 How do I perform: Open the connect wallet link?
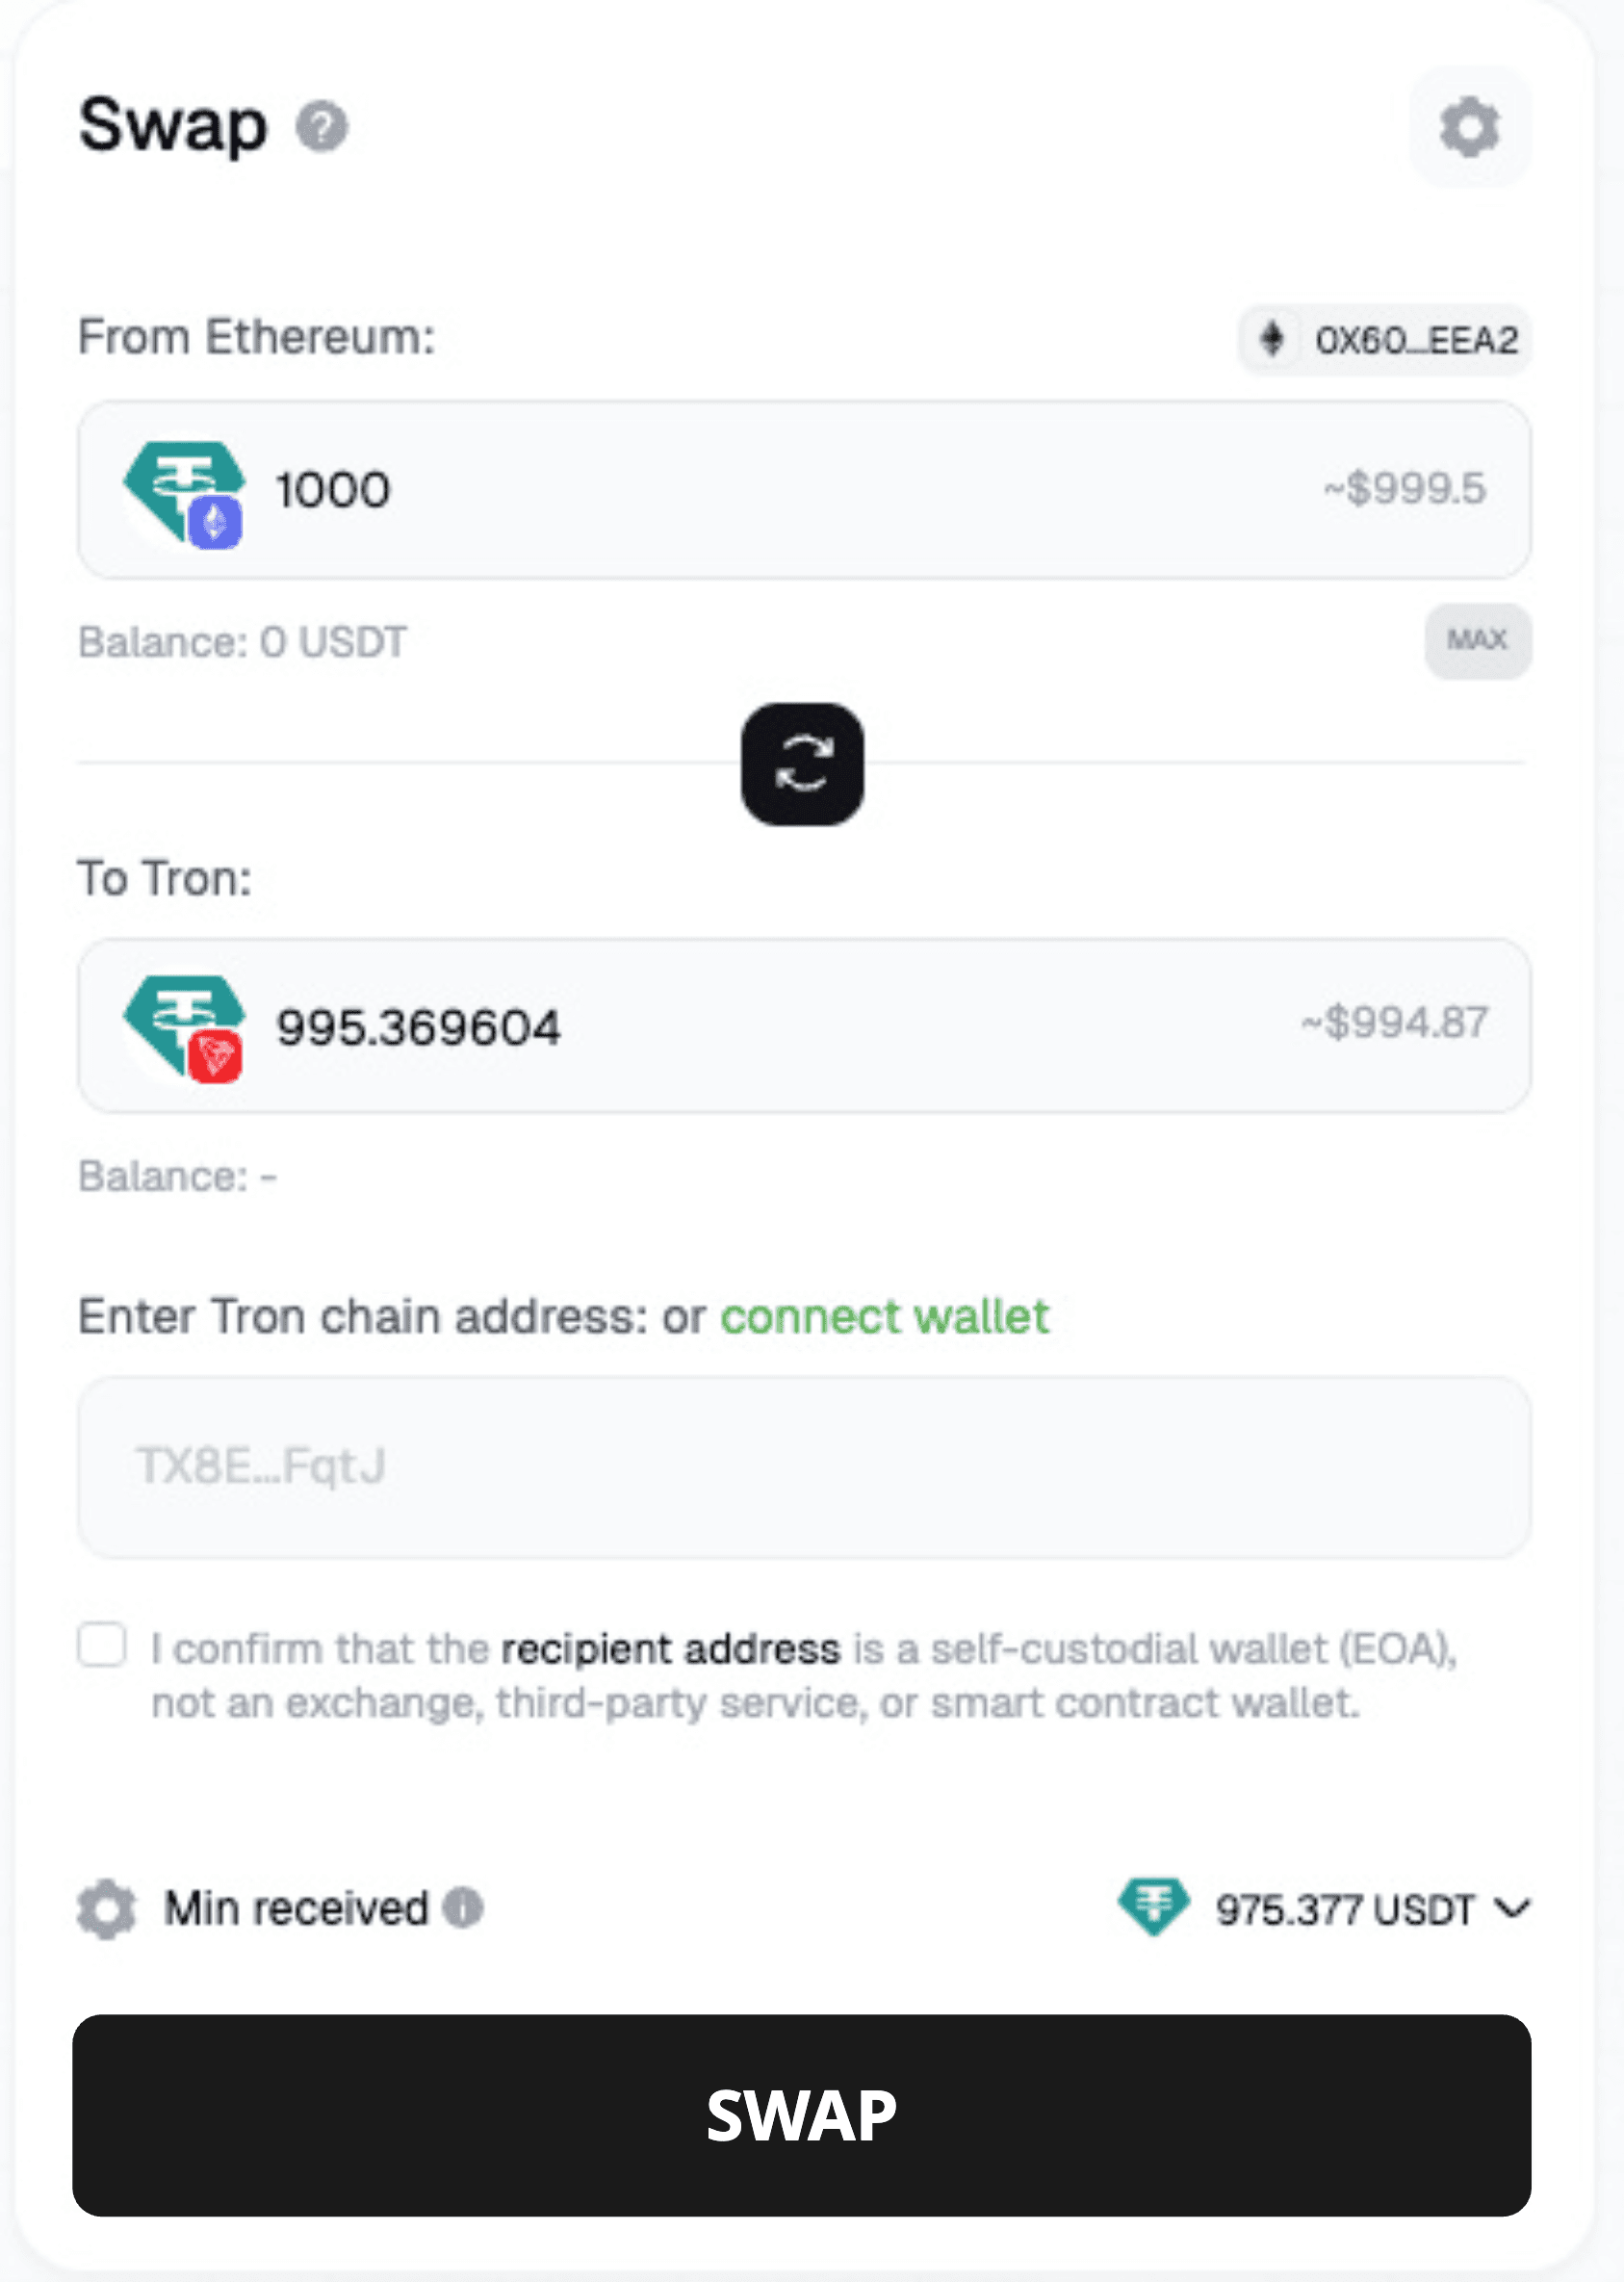click(884, 1316)
